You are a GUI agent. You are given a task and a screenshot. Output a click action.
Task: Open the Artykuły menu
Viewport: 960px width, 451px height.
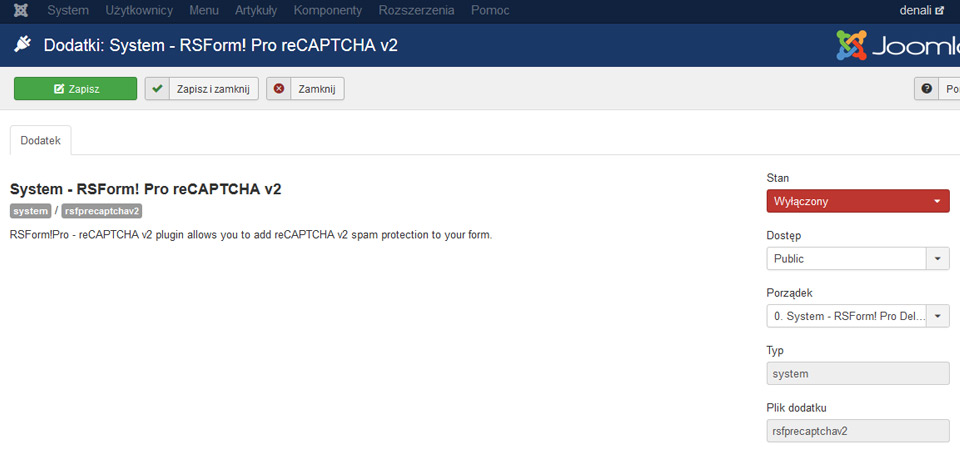256,10
